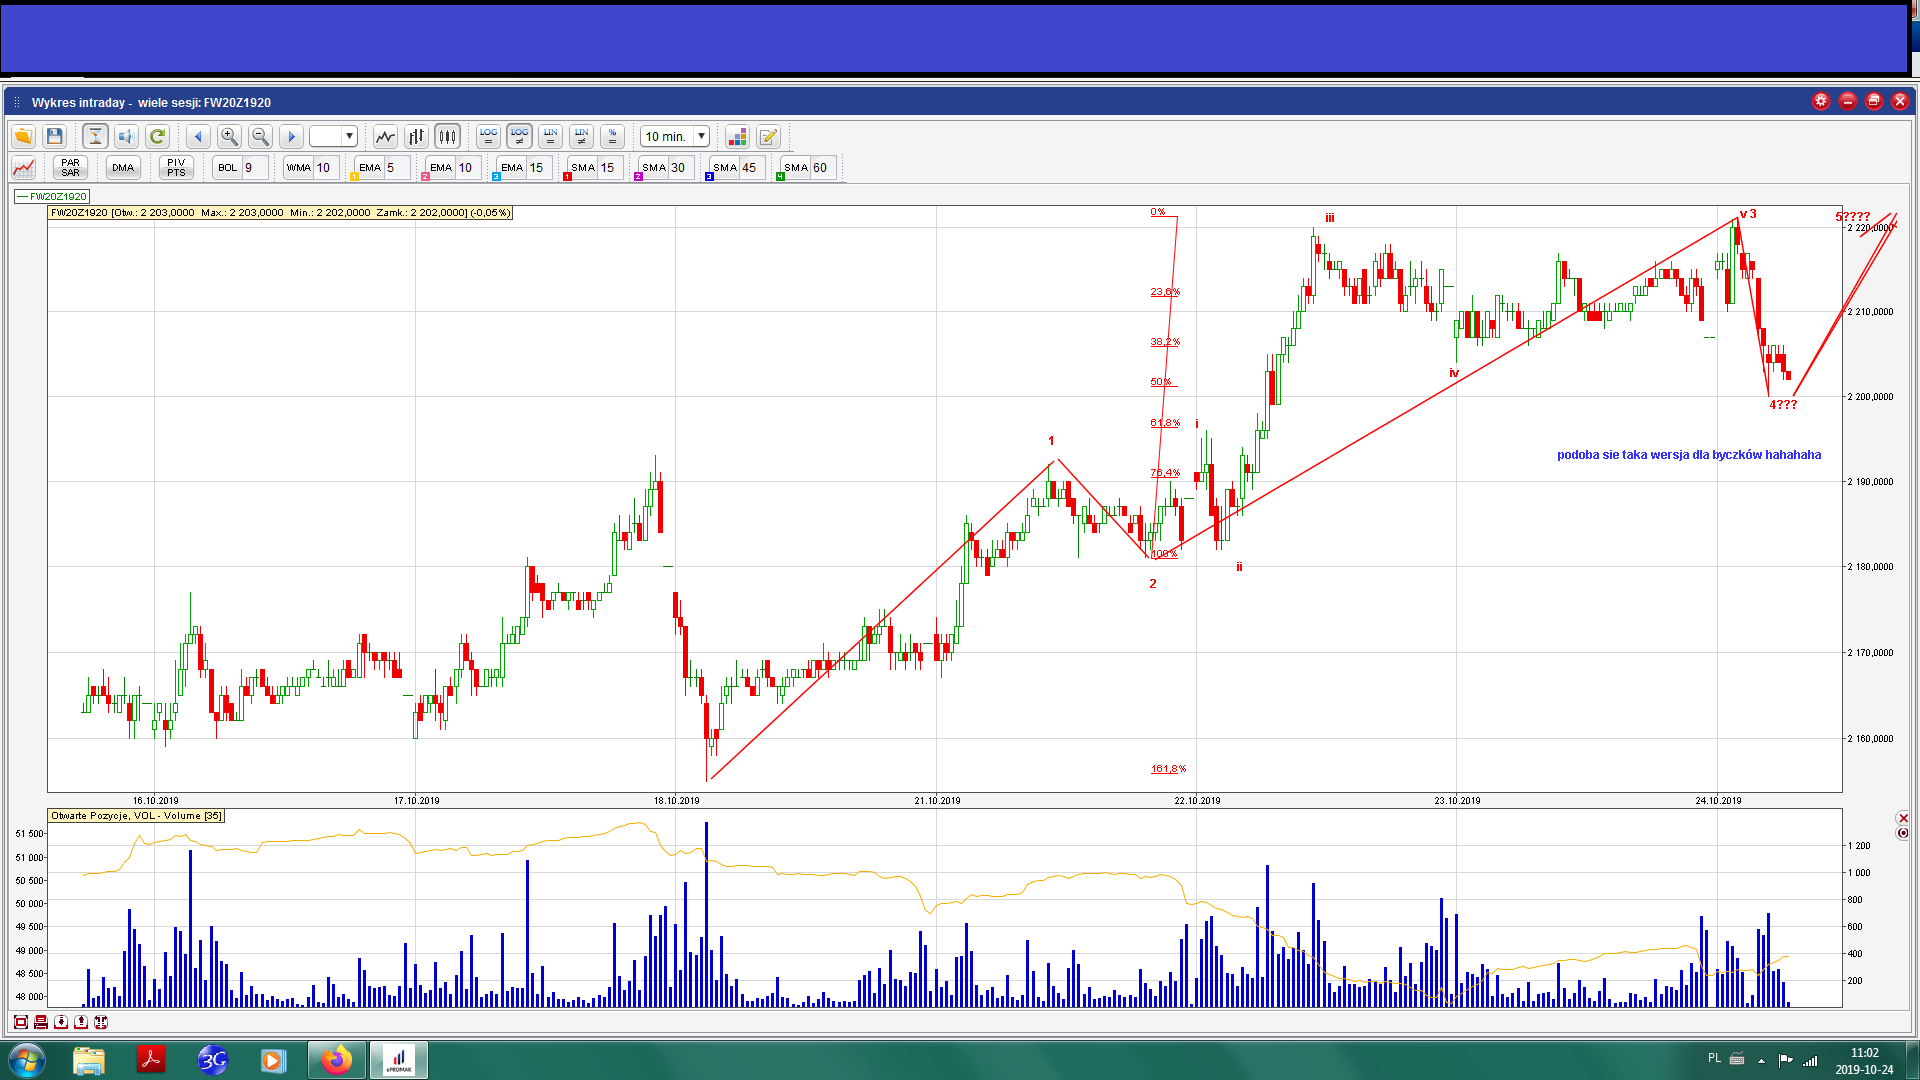Switch to line chart type icon
The height and width of the screenshot is (1080, 1920).
pos(385,136)
